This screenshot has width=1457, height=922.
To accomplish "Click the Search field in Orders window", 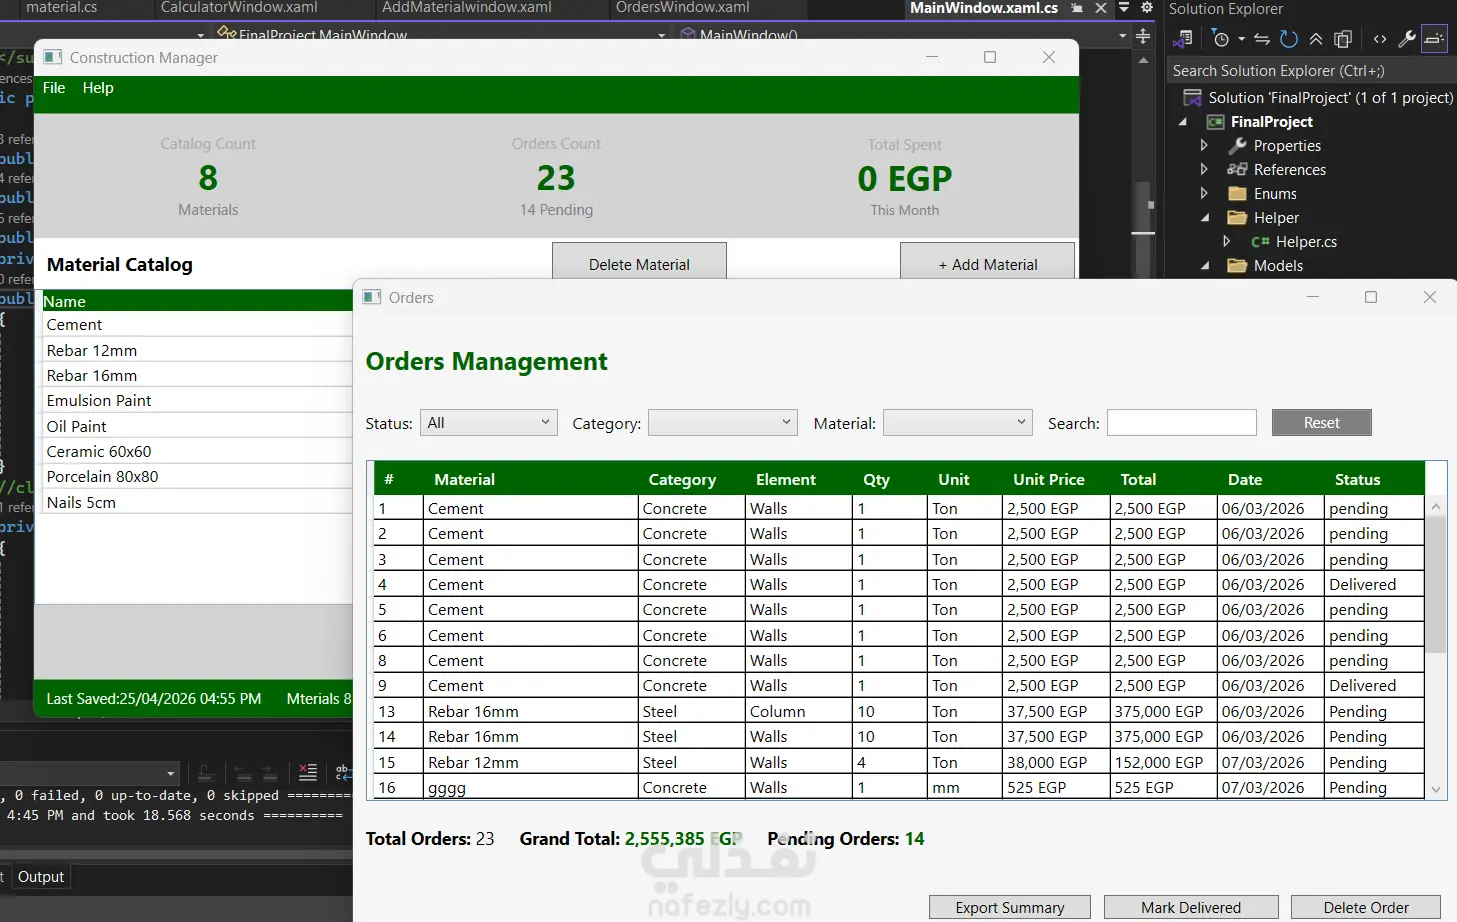I will coord(1182,423).
